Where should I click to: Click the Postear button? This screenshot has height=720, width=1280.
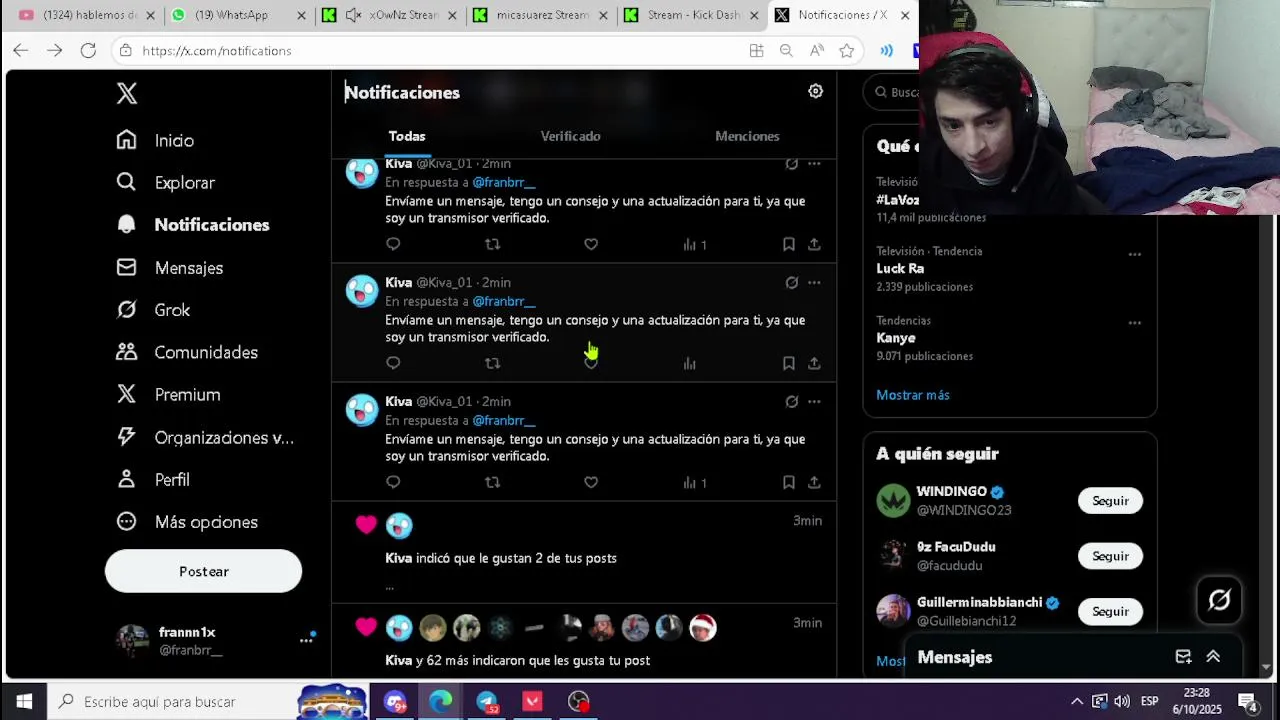click(203, 571)
